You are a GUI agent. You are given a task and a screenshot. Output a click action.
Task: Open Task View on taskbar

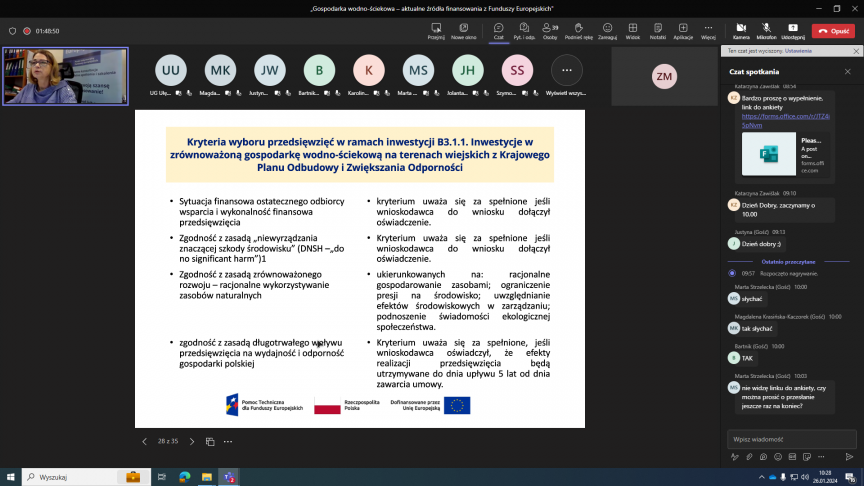[161, 477]
